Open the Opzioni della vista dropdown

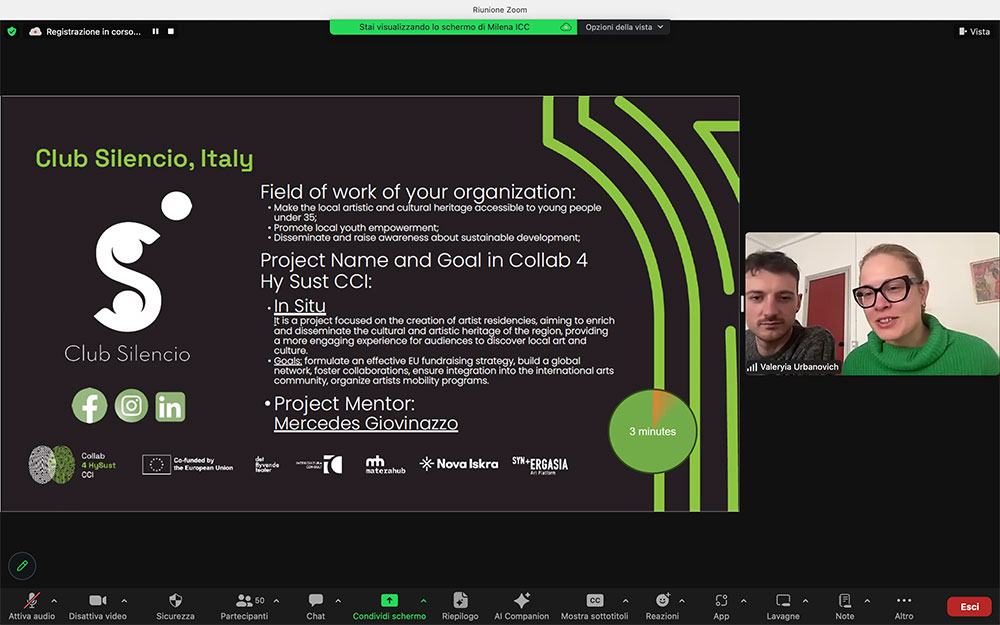click(623, 27)
